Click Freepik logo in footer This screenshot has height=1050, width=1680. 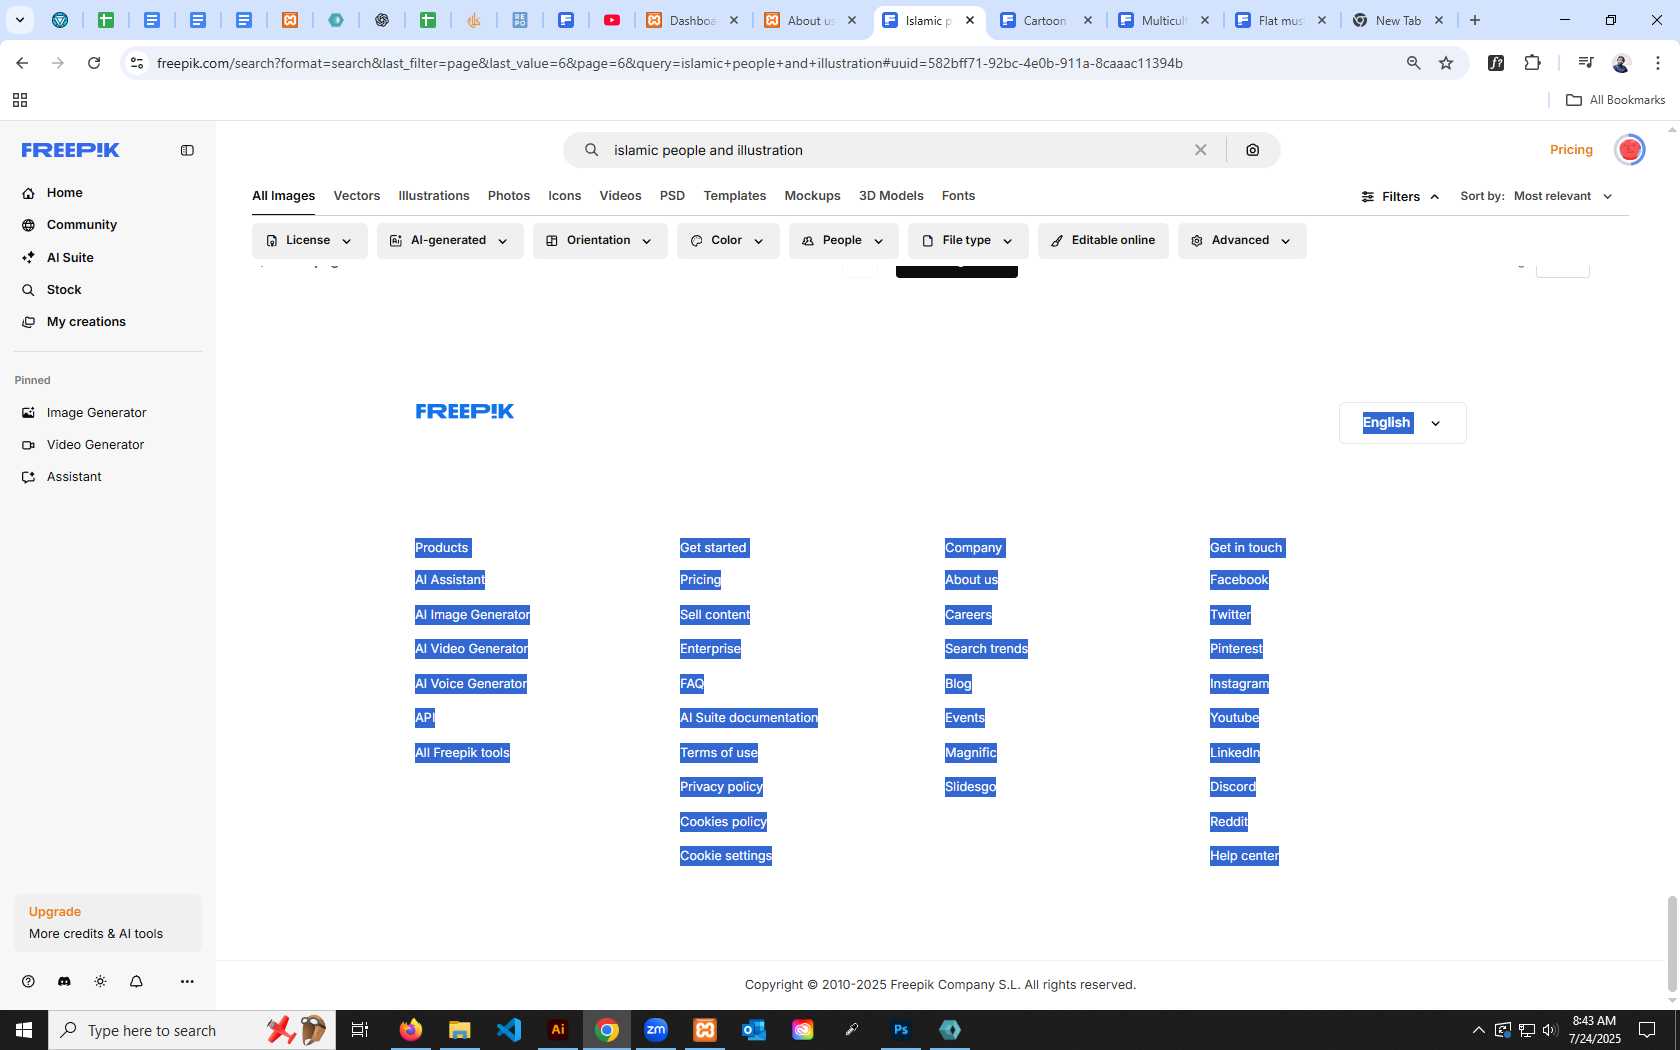point(465,411)
